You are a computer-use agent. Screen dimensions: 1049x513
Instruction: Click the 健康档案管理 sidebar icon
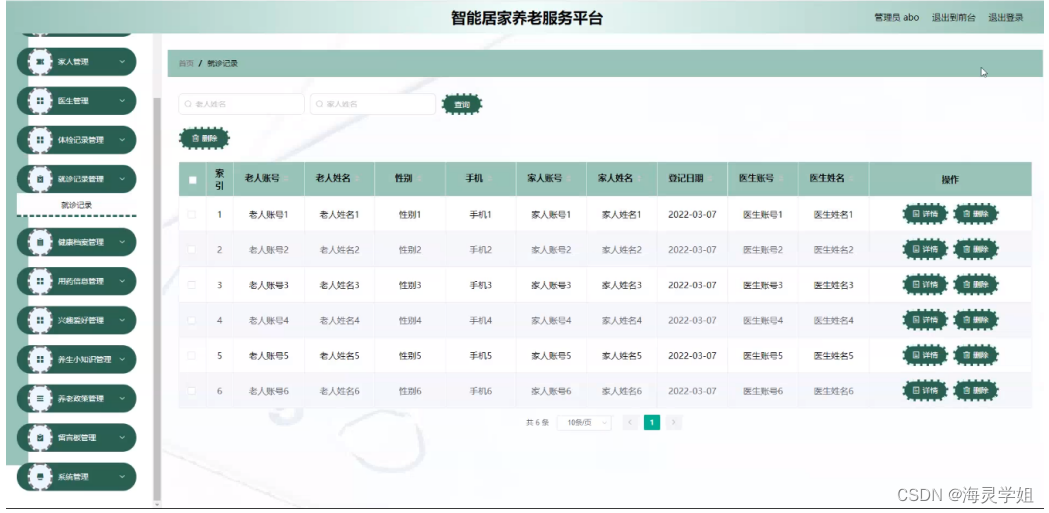[40, 242]
